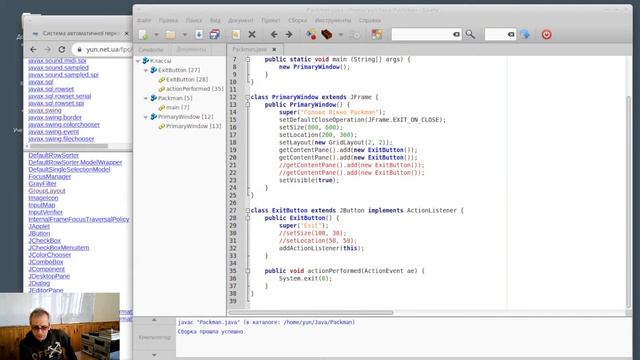
Task: Collapse the Классы tree node
Action: (138, 61)
